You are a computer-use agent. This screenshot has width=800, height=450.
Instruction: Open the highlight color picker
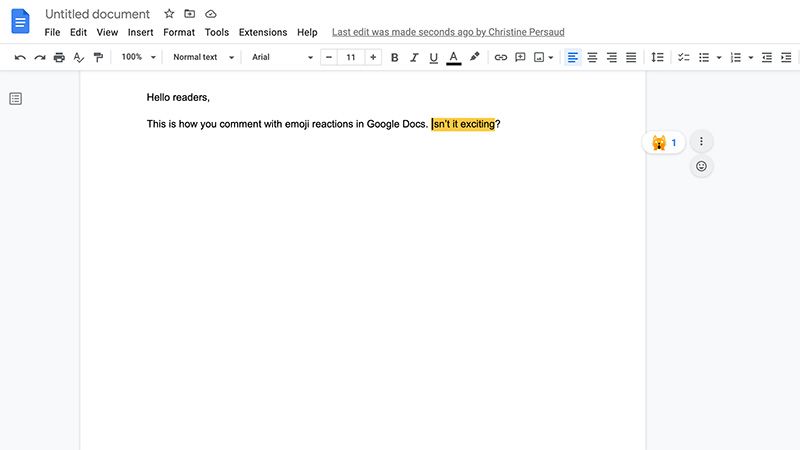coord(474,57)
